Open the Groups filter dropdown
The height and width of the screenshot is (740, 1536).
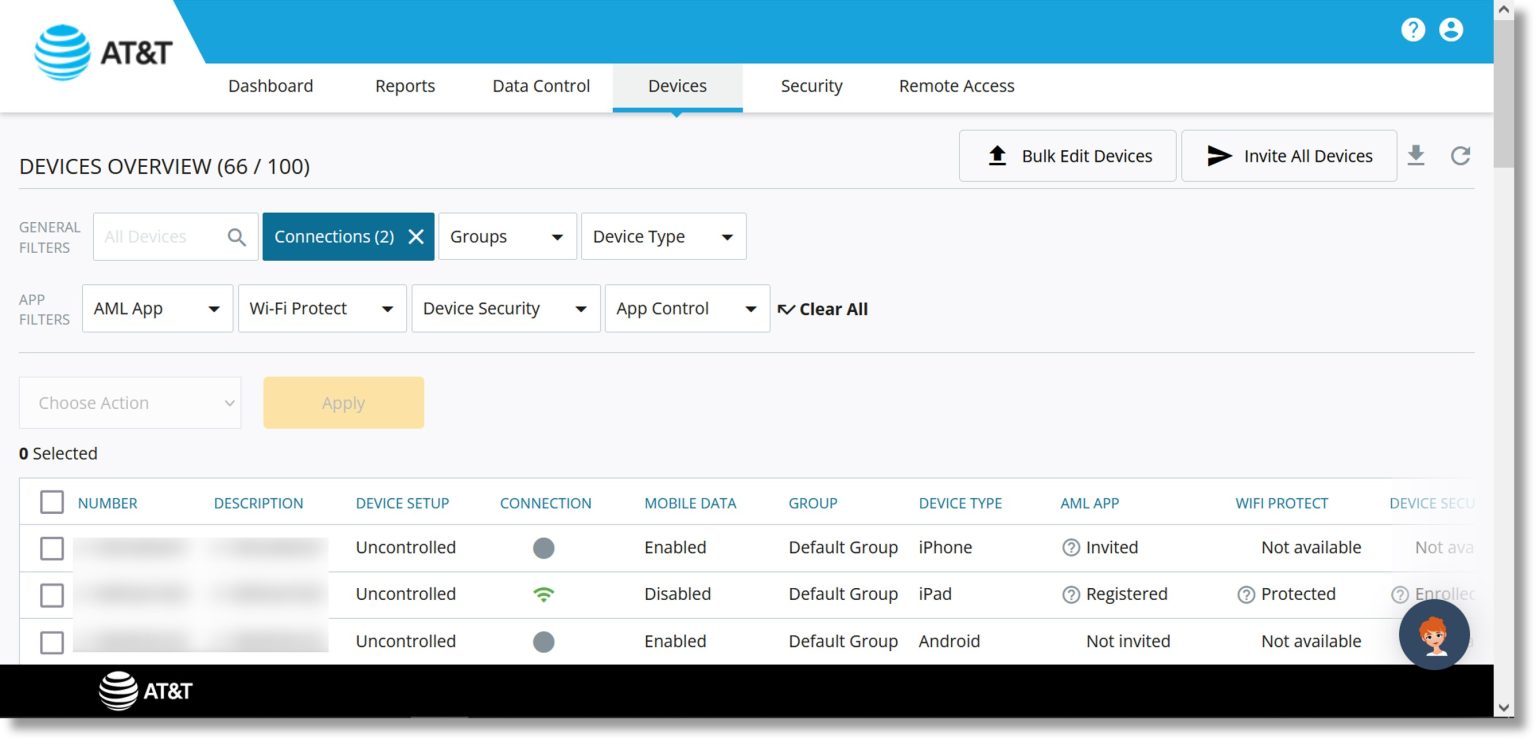(507, 236)
